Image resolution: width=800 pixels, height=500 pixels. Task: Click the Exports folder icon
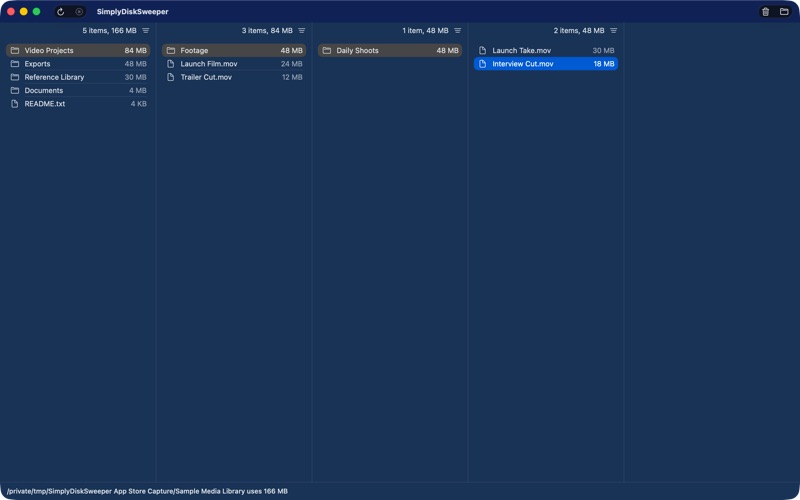coord(15,64)
